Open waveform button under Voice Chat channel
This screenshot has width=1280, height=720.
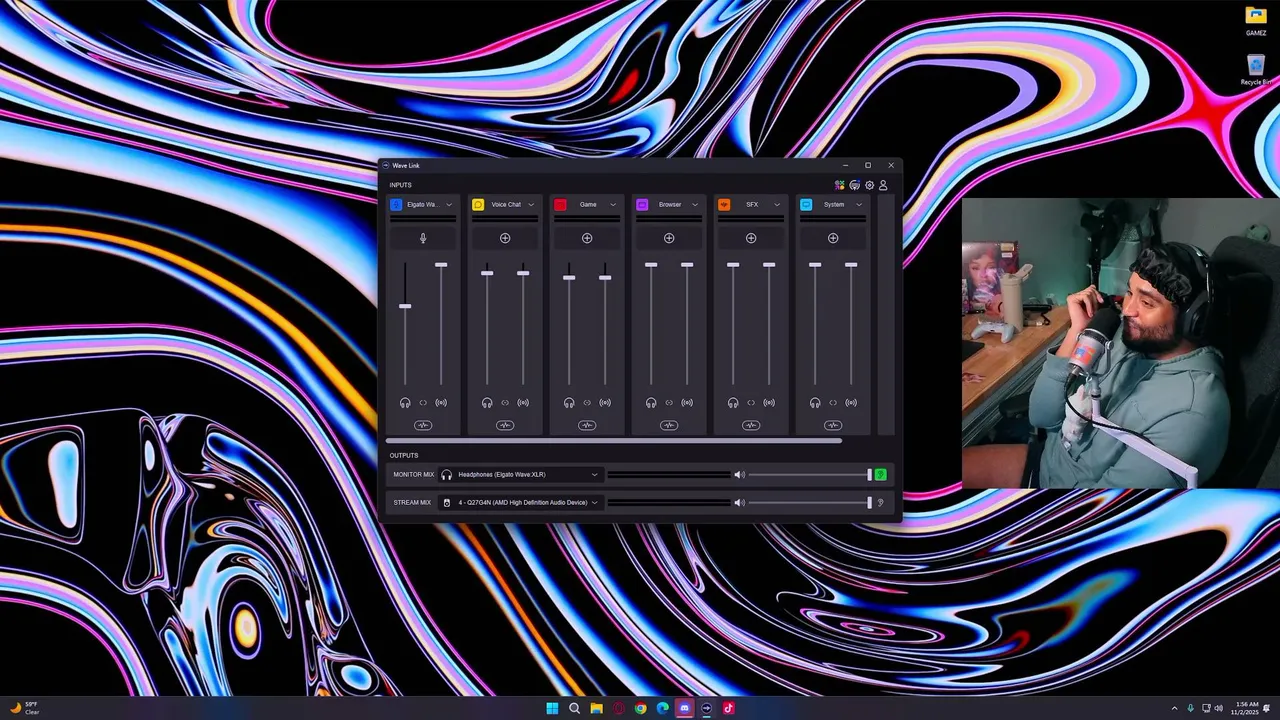click(505, 425)
